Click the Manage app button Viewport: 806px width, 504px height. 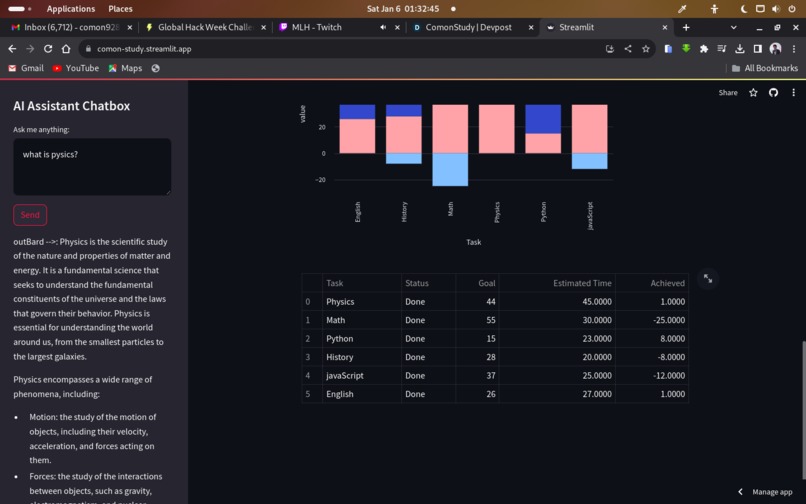(772, 492)
